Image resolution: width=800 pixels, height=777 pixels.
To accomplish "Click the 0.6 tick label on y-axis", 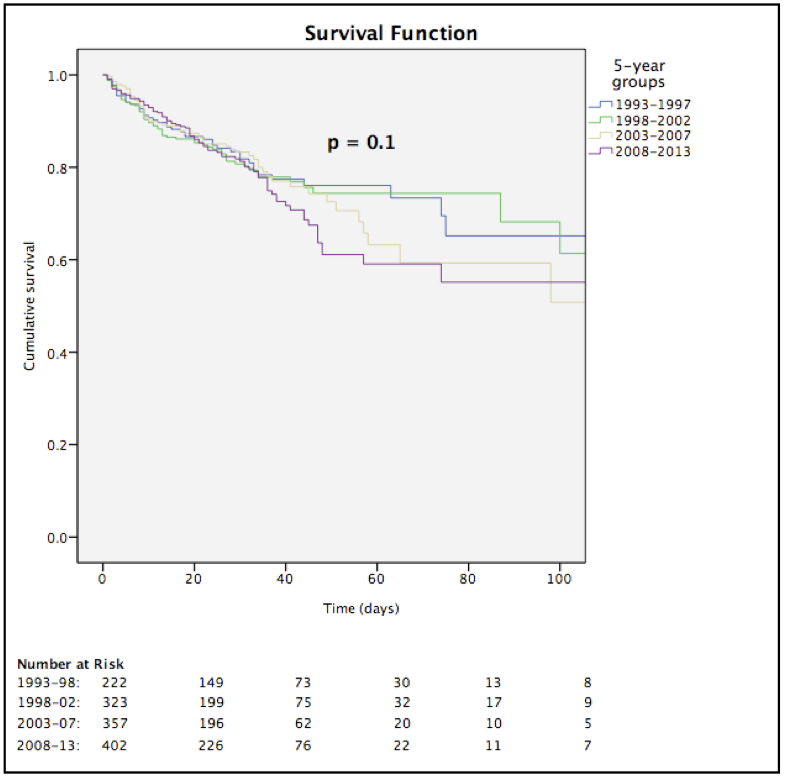I will [x=60, y=260].
